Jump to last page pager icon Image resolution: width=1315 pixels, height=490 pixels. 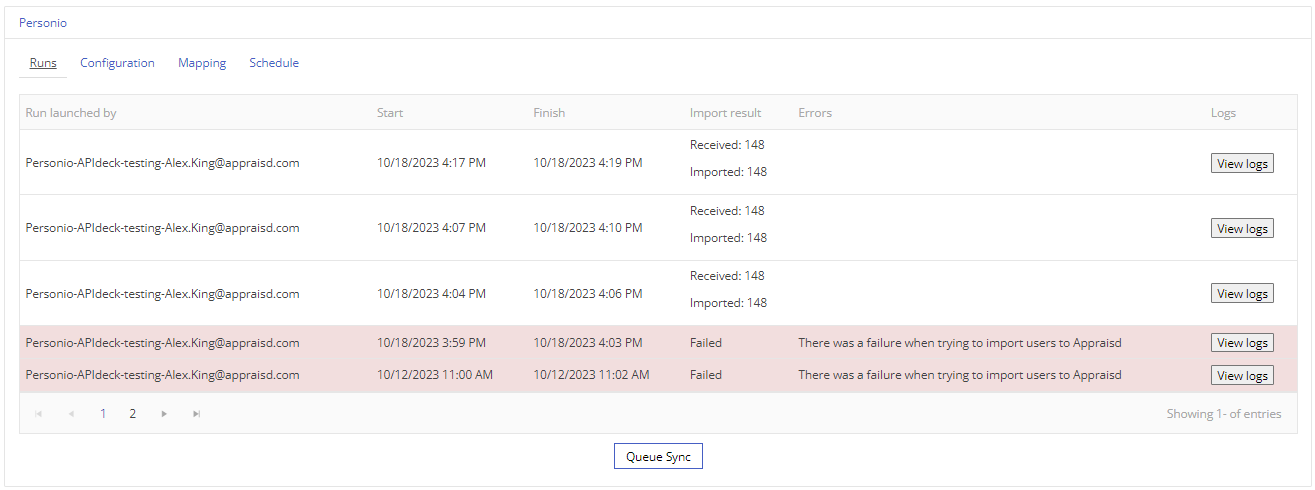pyautogui.click(x=196, y=413)
